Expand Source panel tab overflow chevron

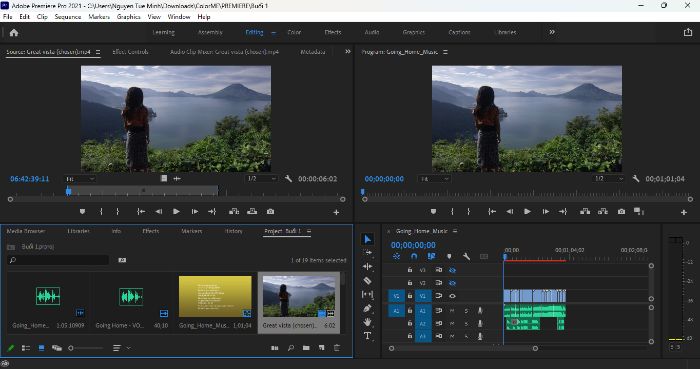348,52
